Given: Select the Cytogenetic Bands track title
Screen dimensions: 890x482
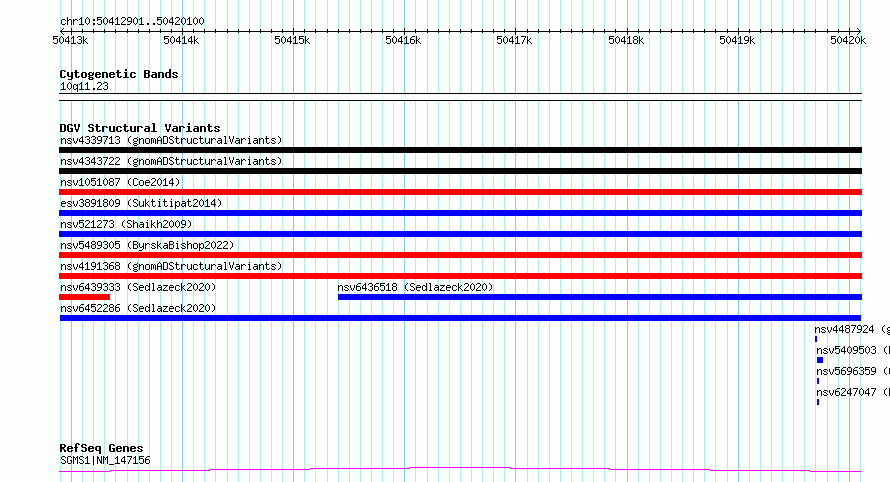Looking at the screenshot, I should [119, 74].
